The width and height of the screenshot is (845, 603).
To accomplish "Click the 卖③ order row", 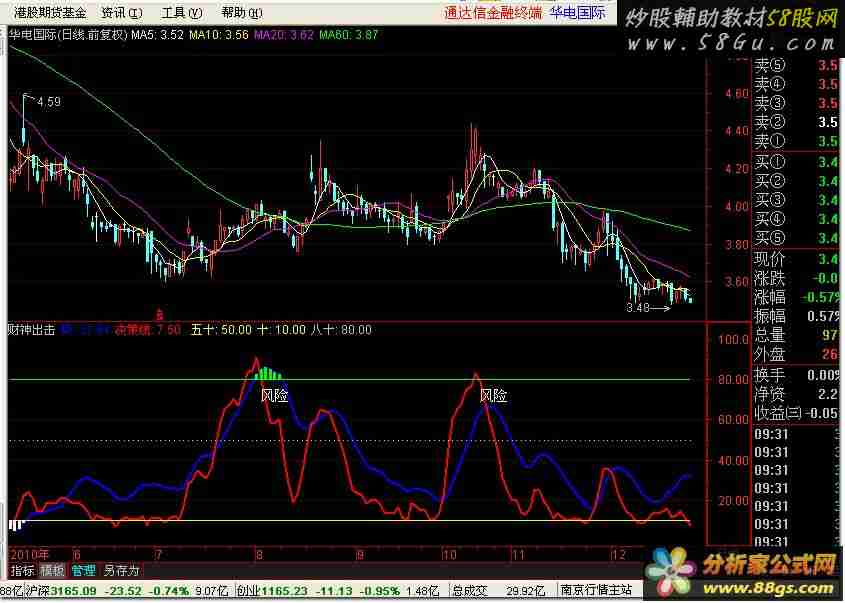I will click(796, 103).
